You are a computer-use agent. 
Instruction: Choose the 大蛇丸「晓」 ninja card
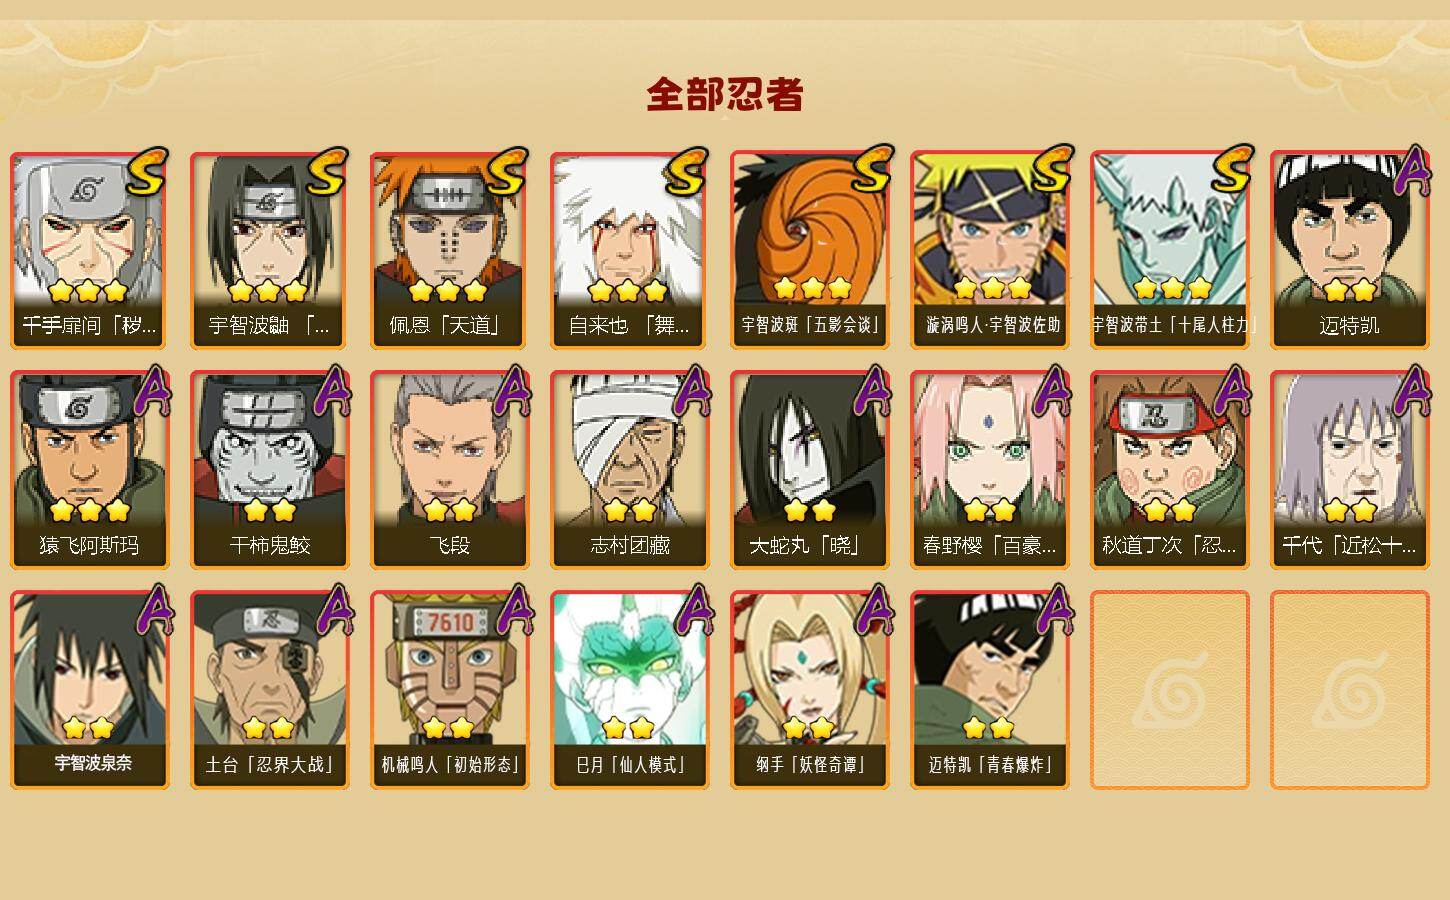point(809,470)
